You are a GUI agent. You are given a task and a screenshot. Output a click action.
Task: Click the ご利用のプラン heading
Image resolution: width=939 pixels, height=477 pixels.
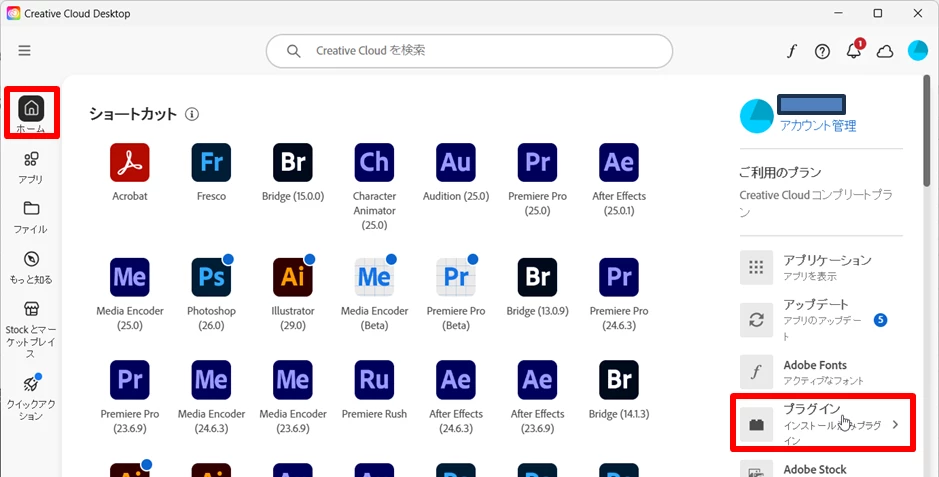[780, 172]
